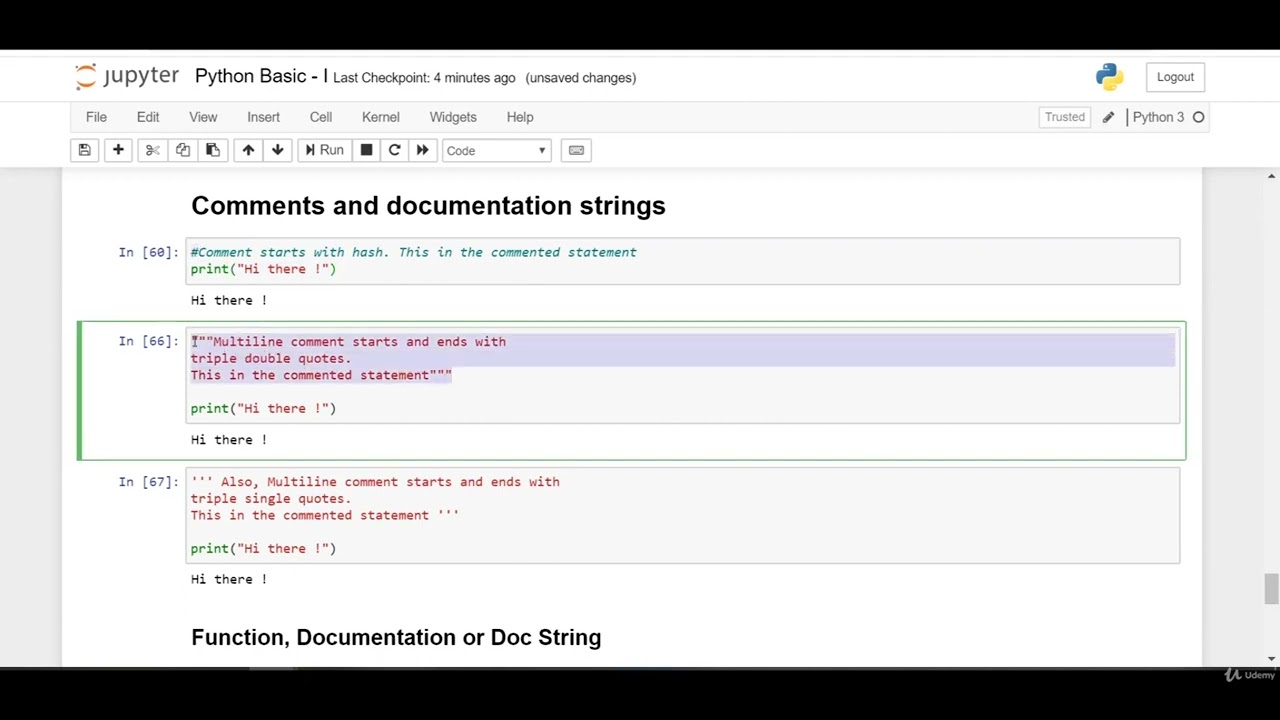Image resolution: width=1280 pixels, height=720 pixels.
Task: Rename notebook title Python Basic - I
Action: (x=262, y=77)
